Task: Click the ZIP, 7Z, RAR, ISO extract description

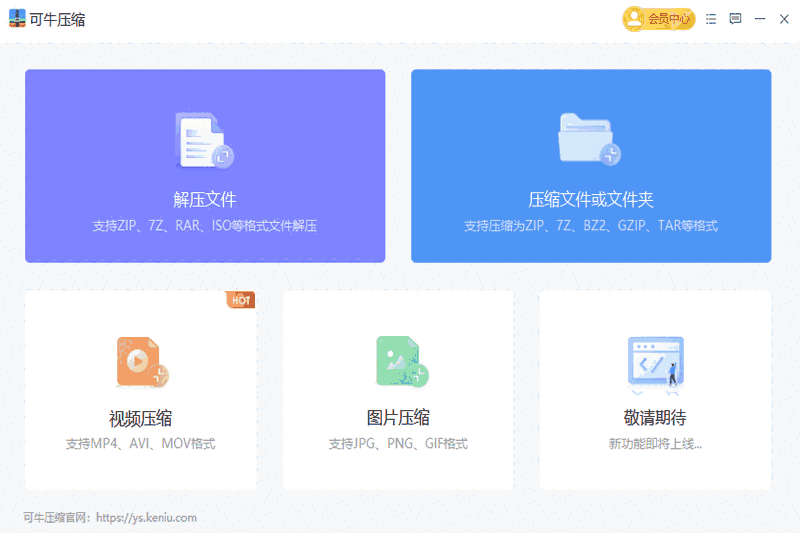Action: click(x=205, y=225)
